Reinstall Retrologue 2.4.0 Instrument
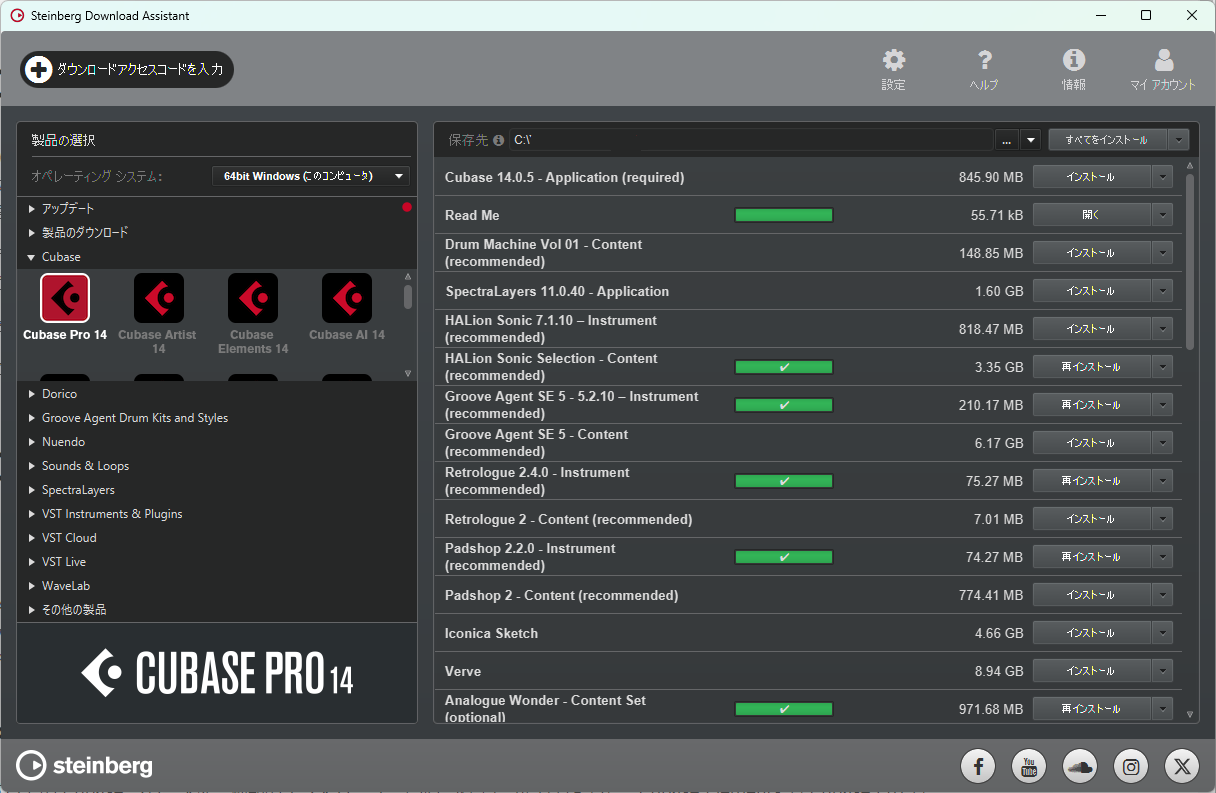Image resolution: width=1216 pixels, height=793 pixels. coord(1091,481)
